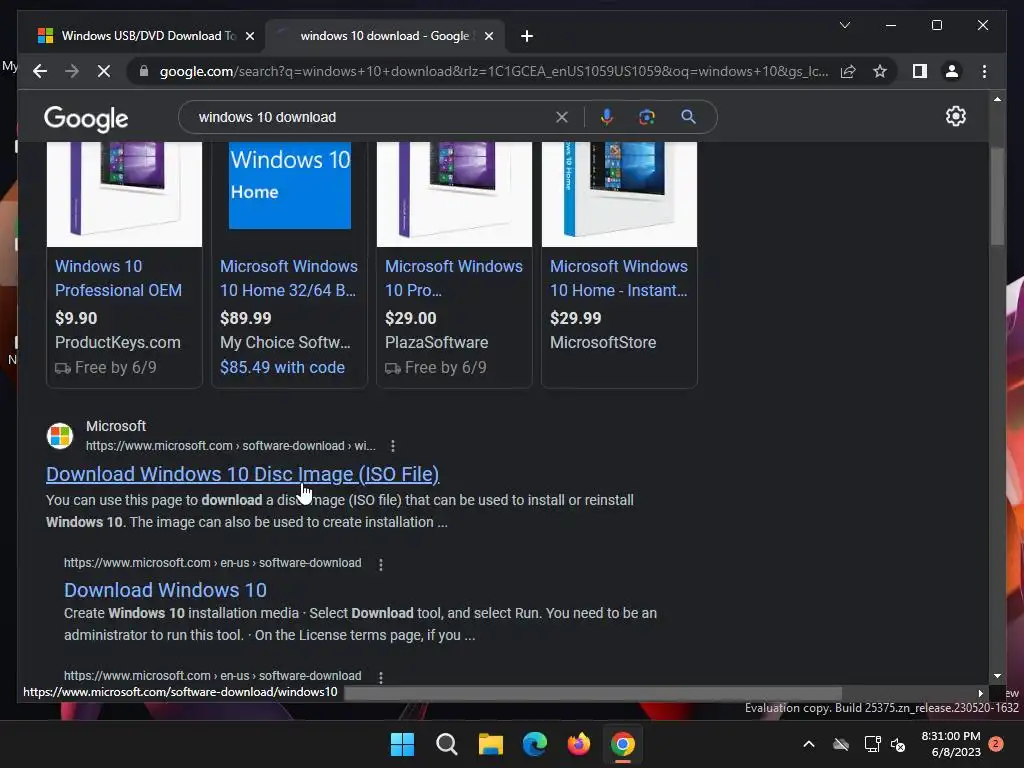Go back to the previous page
The height and width of the screenshot is (768, 1024).
tap(40, 71)
